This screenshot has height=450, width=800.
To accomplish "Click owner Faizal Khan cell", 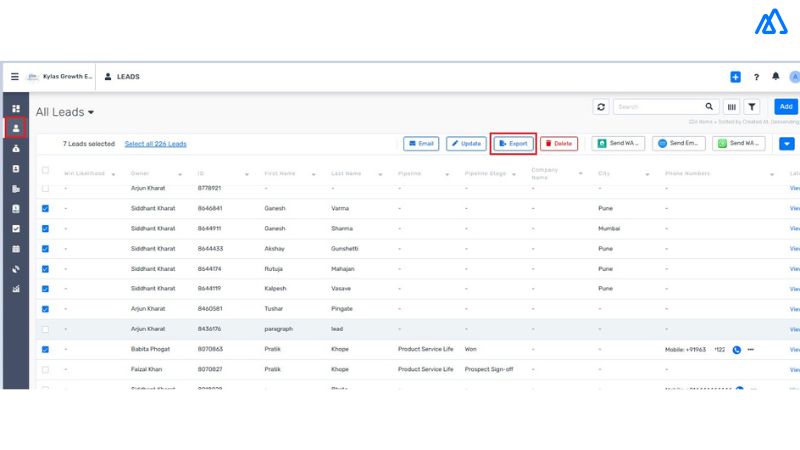I will 146,369.
